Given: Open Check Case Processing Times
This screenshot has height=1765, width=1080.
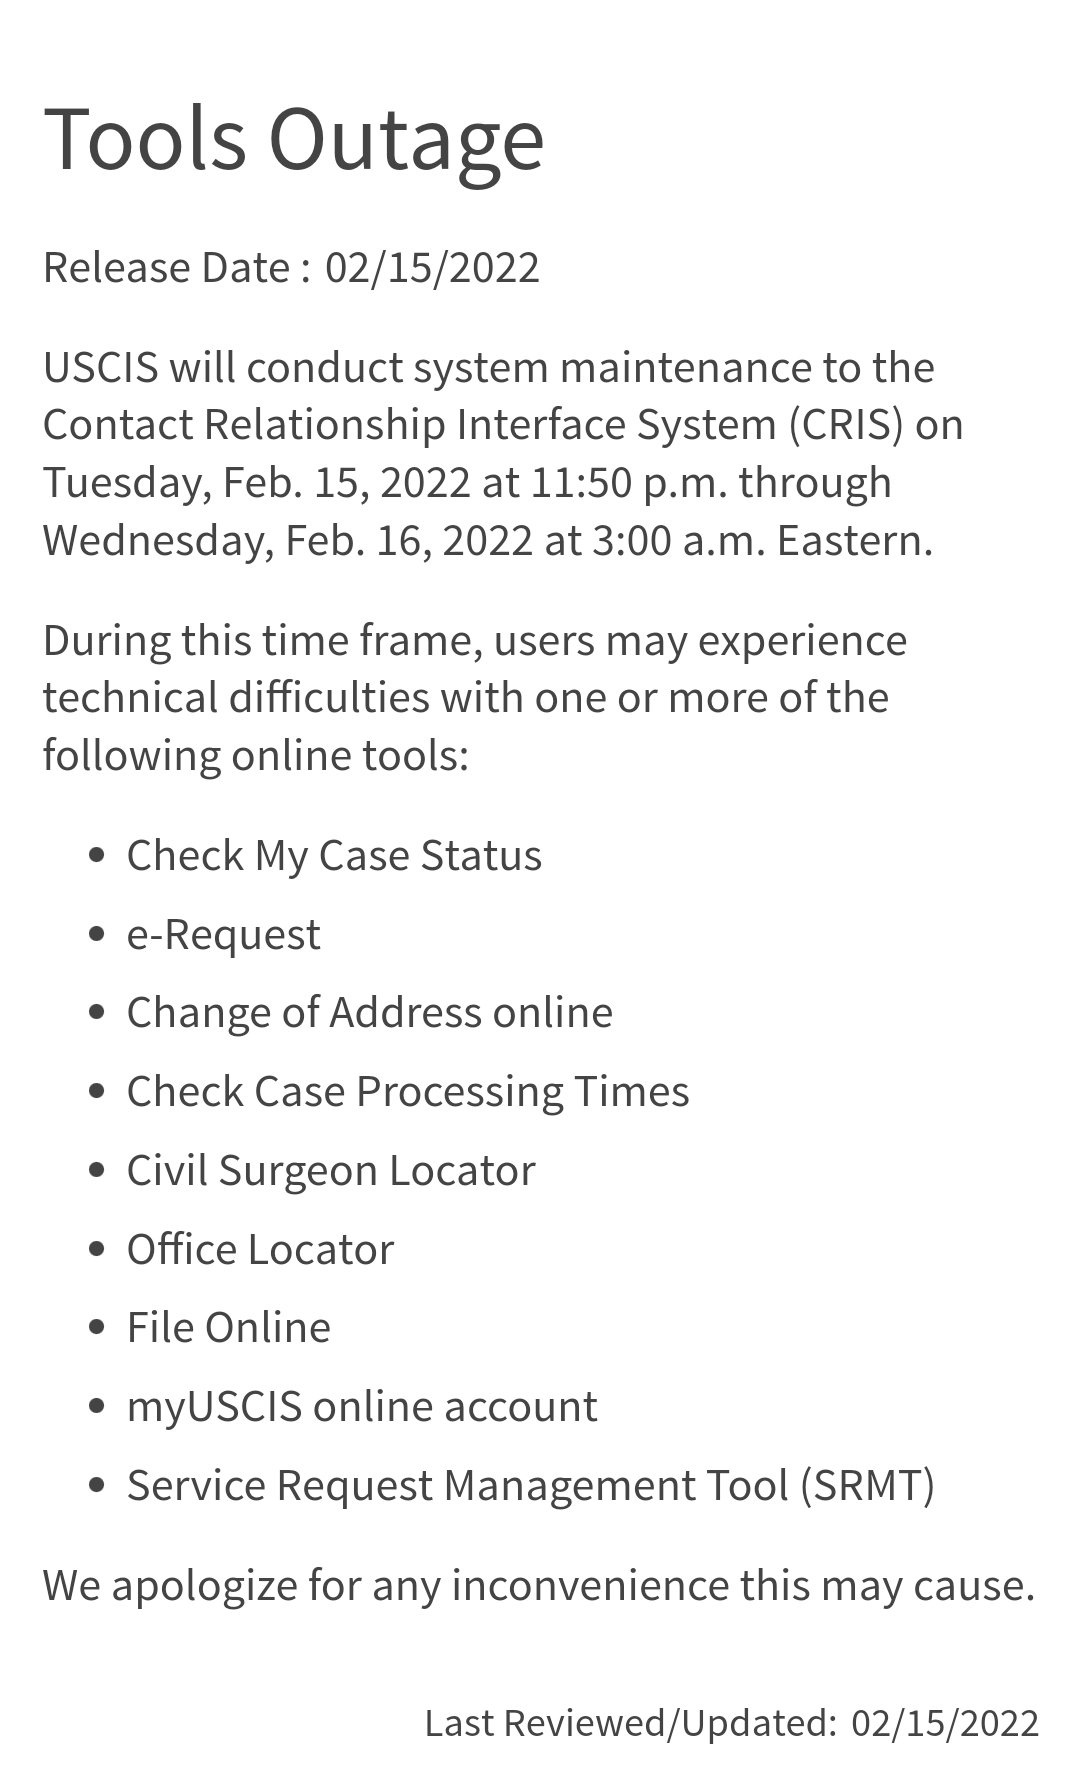Looking at the screenshot, I should click(407, 1092).
